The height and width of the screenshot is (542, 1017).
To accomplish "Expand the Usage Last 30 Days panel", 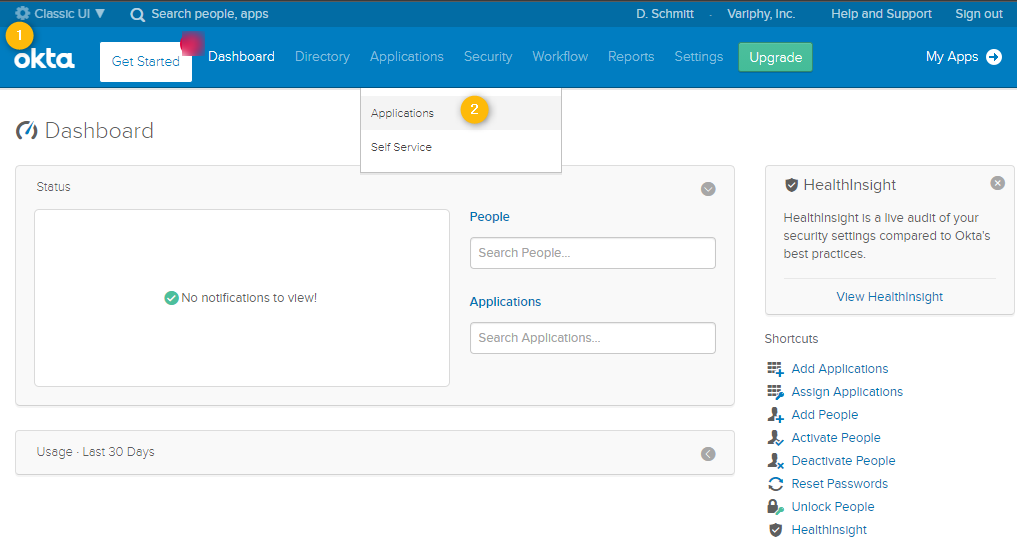I will pos(708,454).
